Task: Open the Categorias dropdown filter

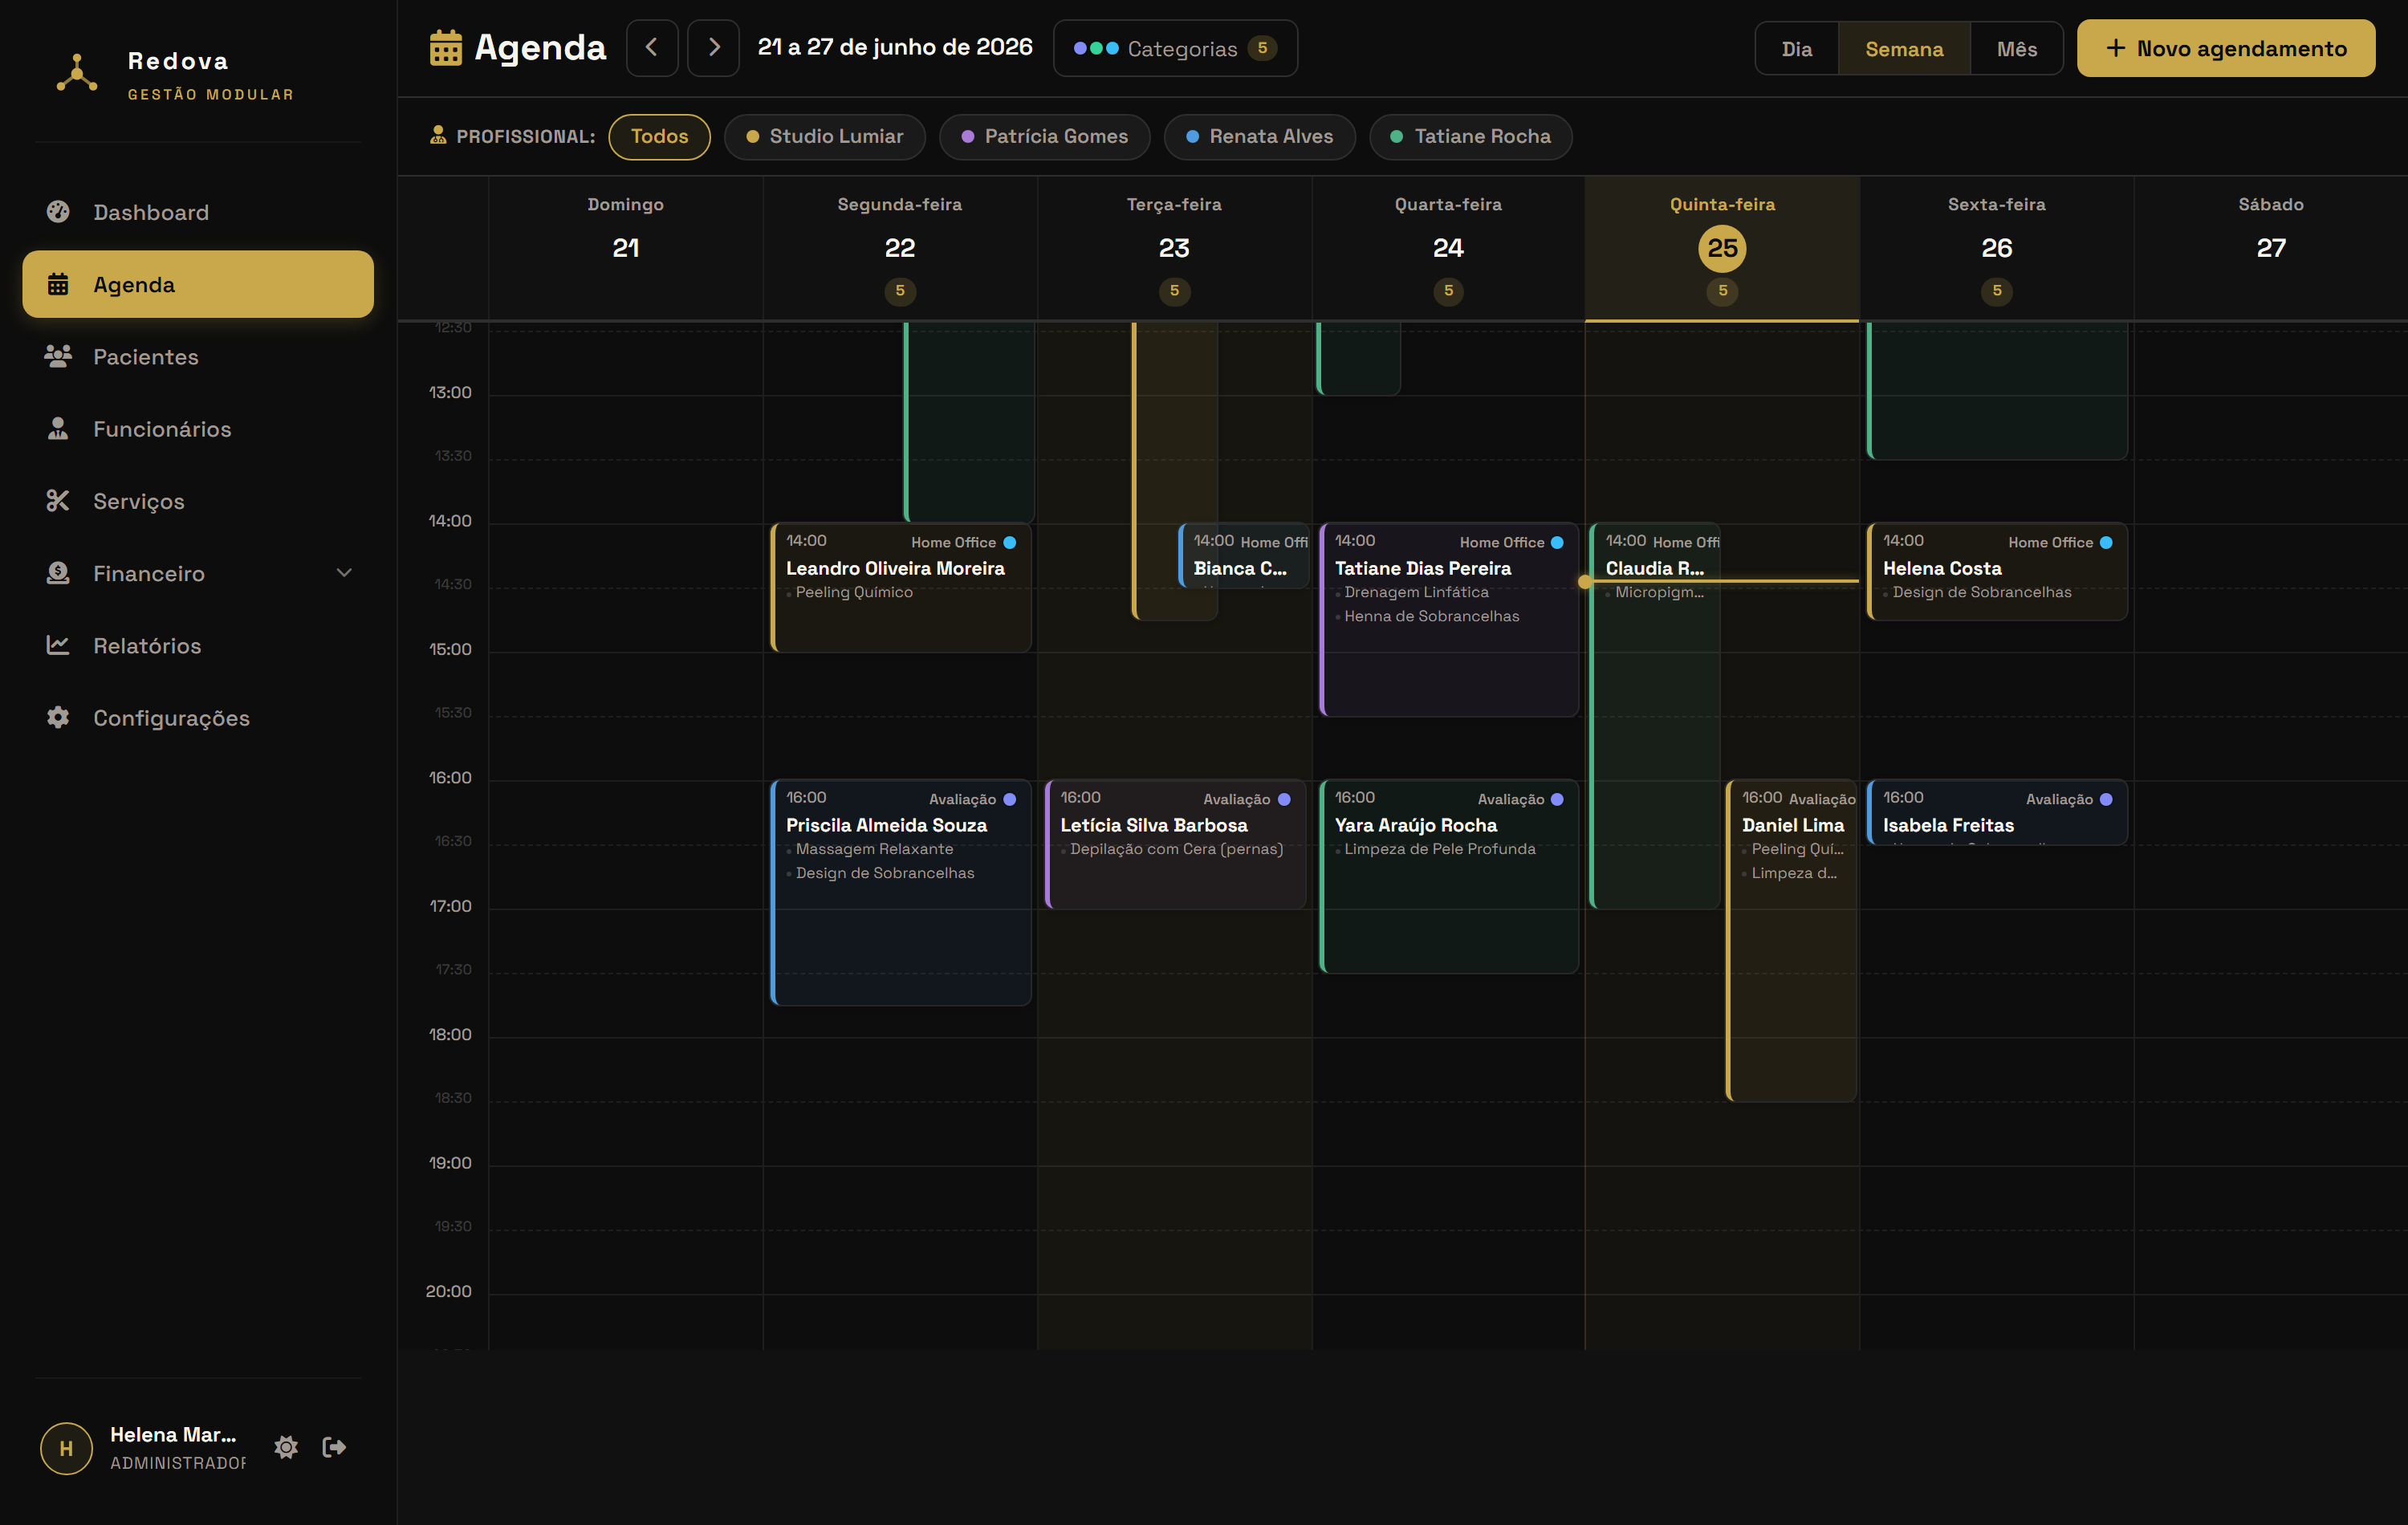Action: tap(1175, 48)
